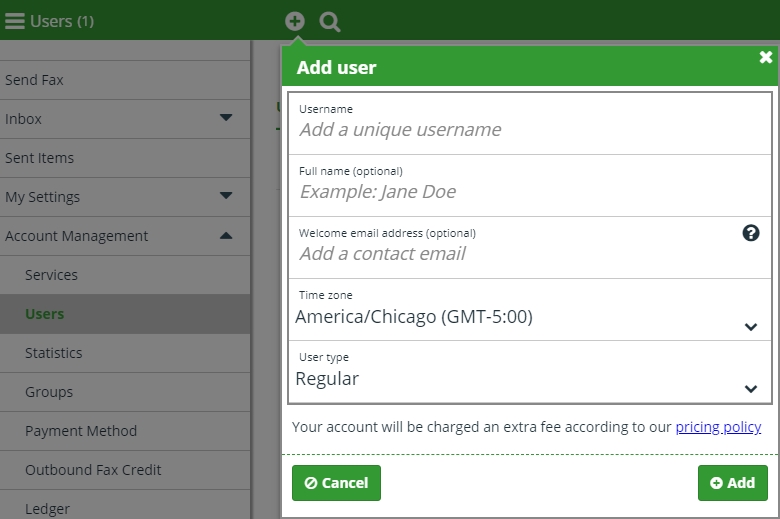Screen dimensions: 780x519
Task: Open the User type dropdown
Action: [530, 372]
